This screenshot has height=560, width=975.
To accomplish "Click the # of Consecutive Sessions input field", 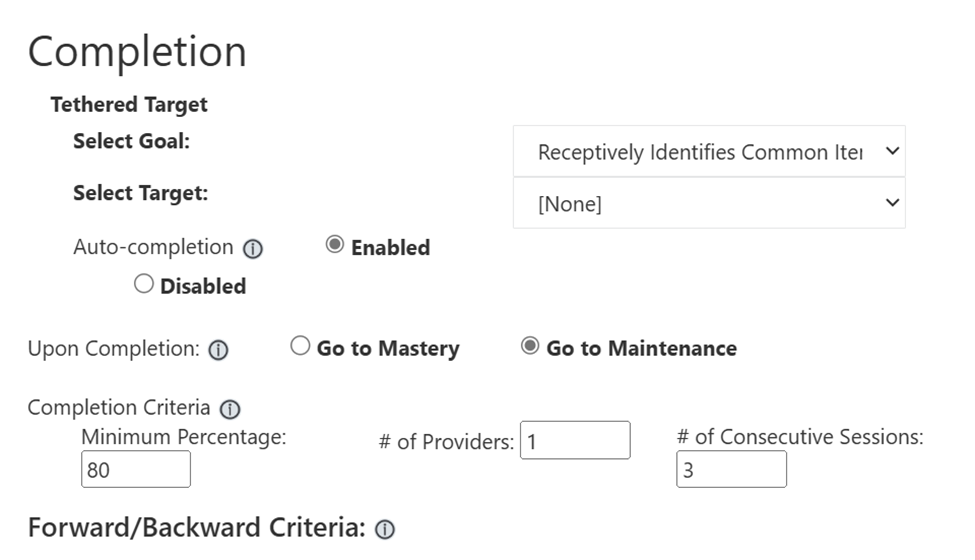I will 731,469.
